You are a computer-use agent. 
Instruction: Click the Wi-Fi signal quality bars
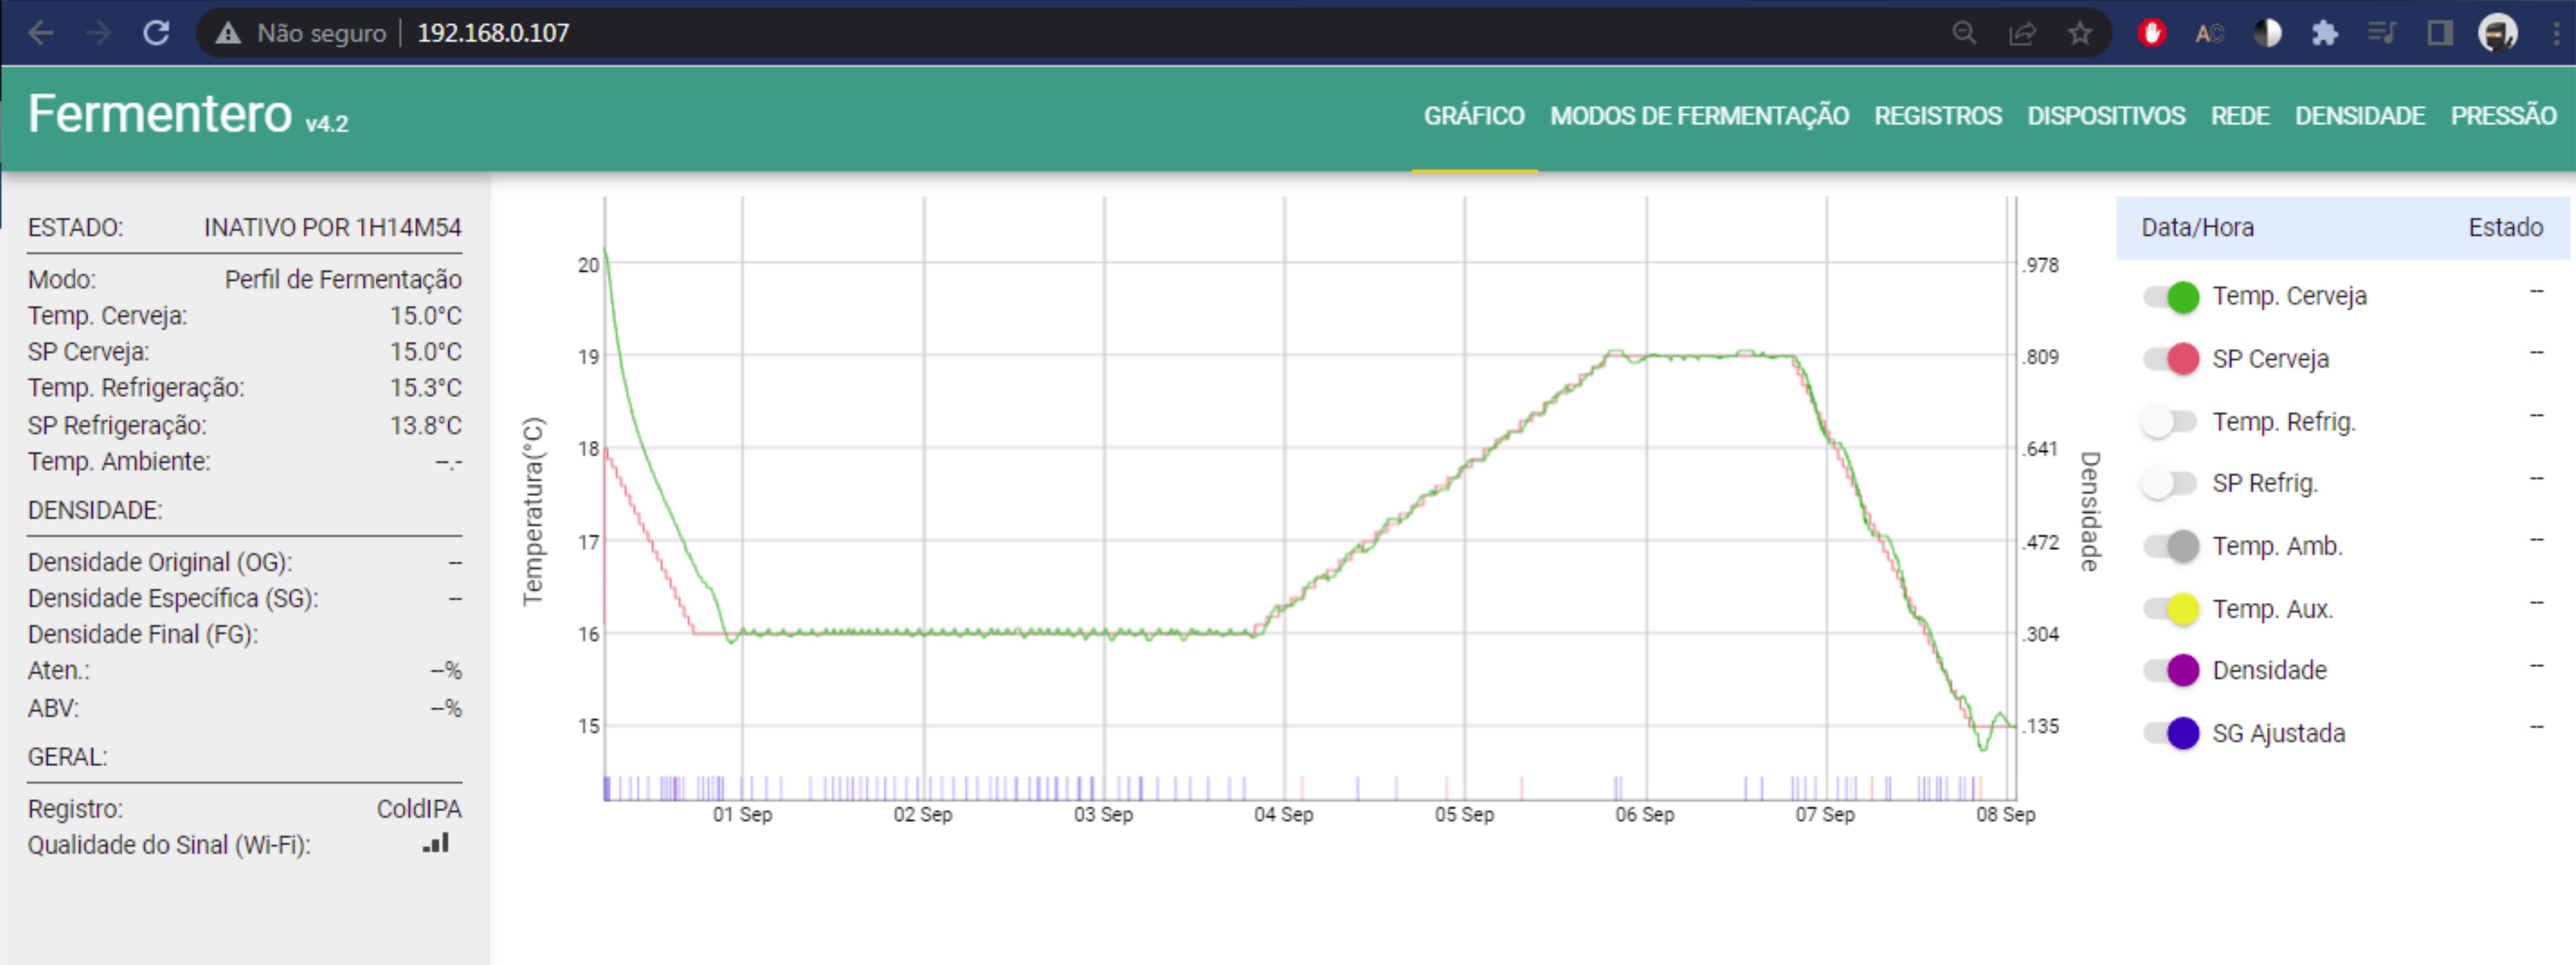(436, 843)
